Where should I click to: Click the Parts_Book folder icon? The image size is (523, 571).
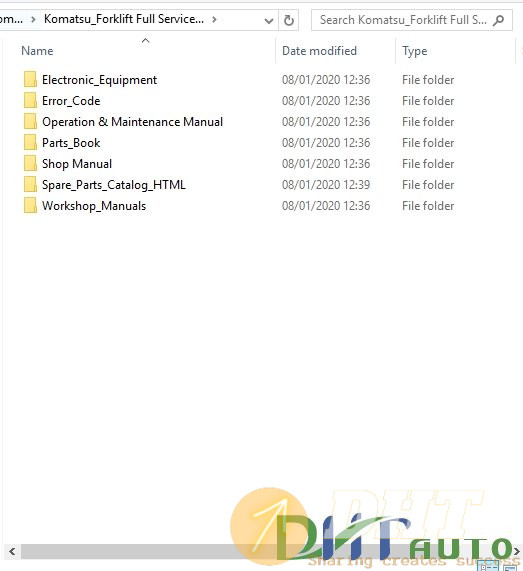point(30,143)
